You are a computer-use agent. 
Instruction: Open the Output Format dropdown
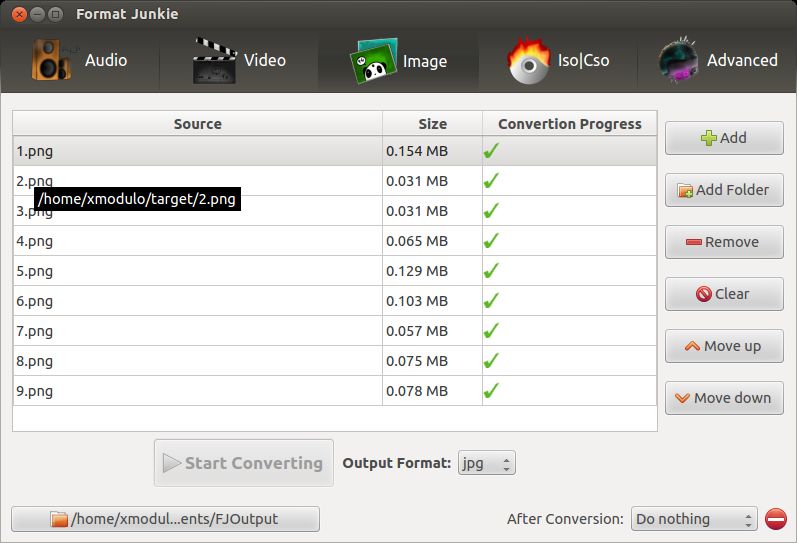486,463
